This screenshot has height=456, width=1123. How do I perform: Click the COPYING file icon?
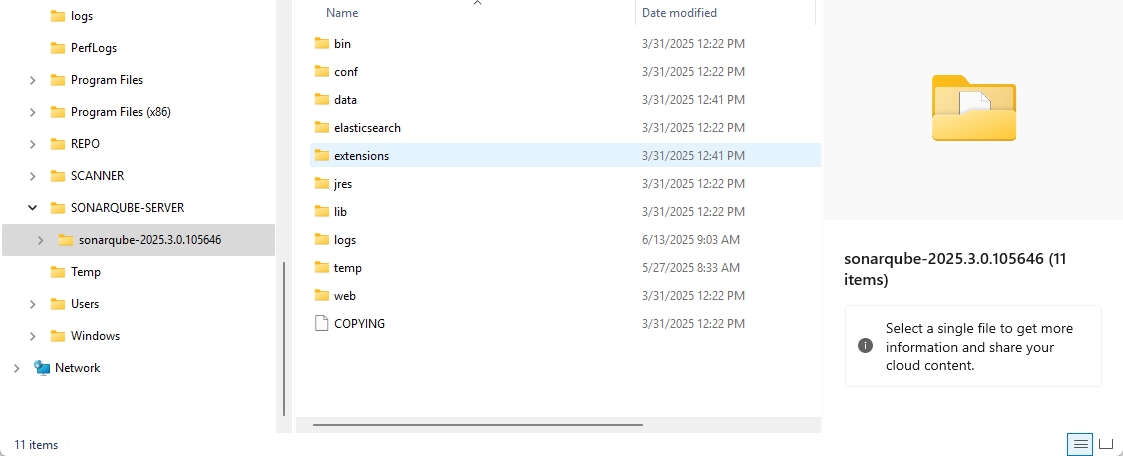point(321,324)
